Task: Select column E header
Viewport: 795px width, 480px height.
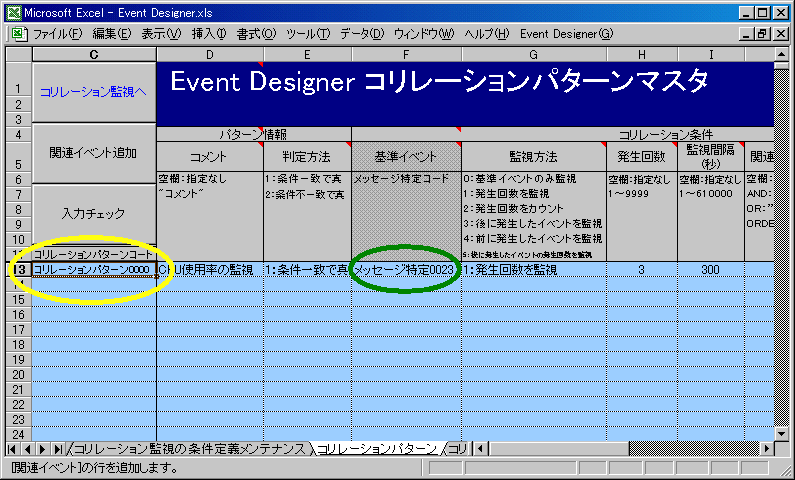Action: pyautogui.click(x=307, y=54)
